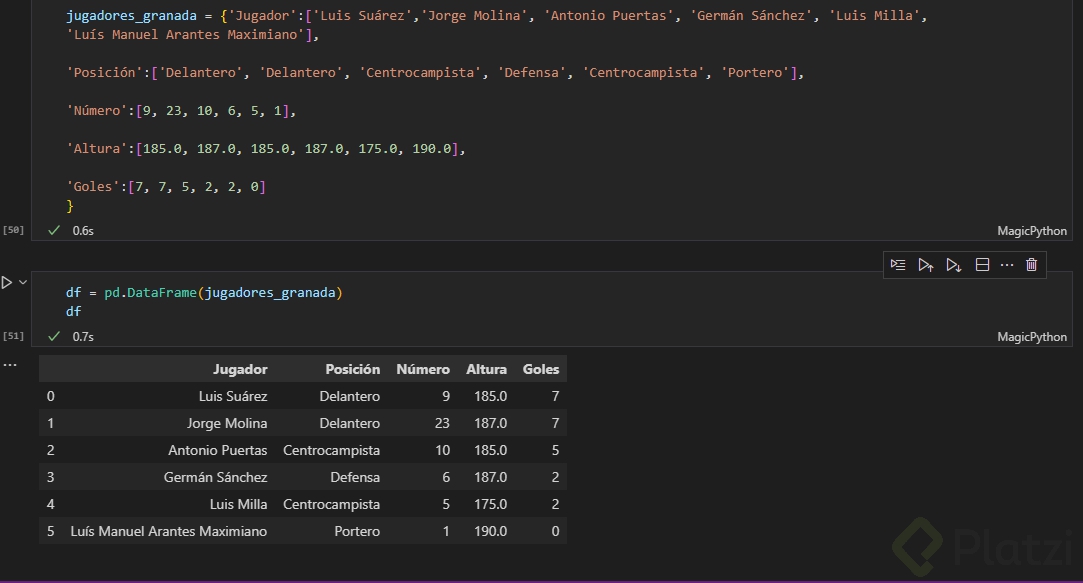Select table cell Luis Suárez
The image size is (1083, 583).
click(233, 396)
